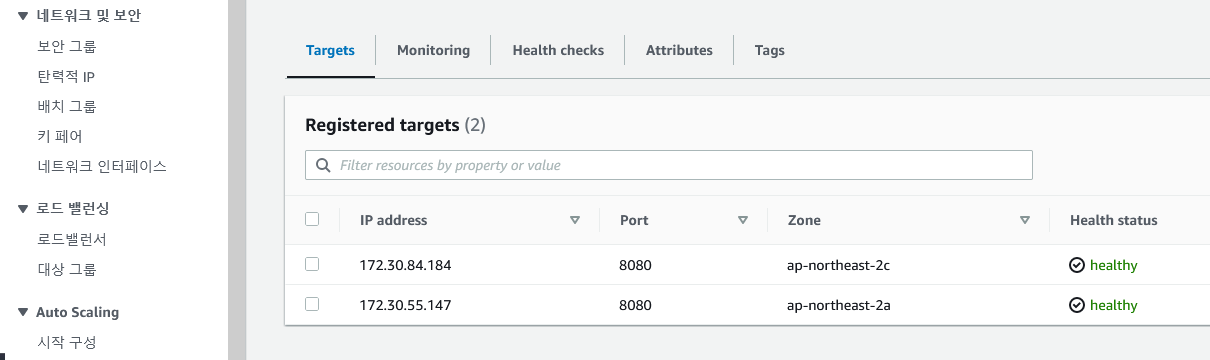The width and height of the screenshot is (1210, 360).
Task: Click the sidebar vertical scrollbar
Action: (237, 180)
